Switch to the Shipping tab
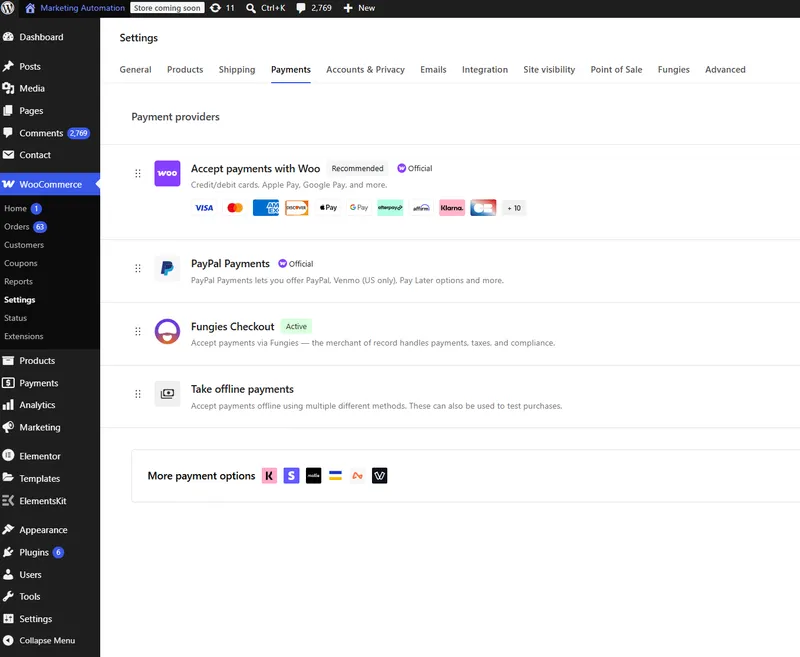 click(x=237, y=69)
